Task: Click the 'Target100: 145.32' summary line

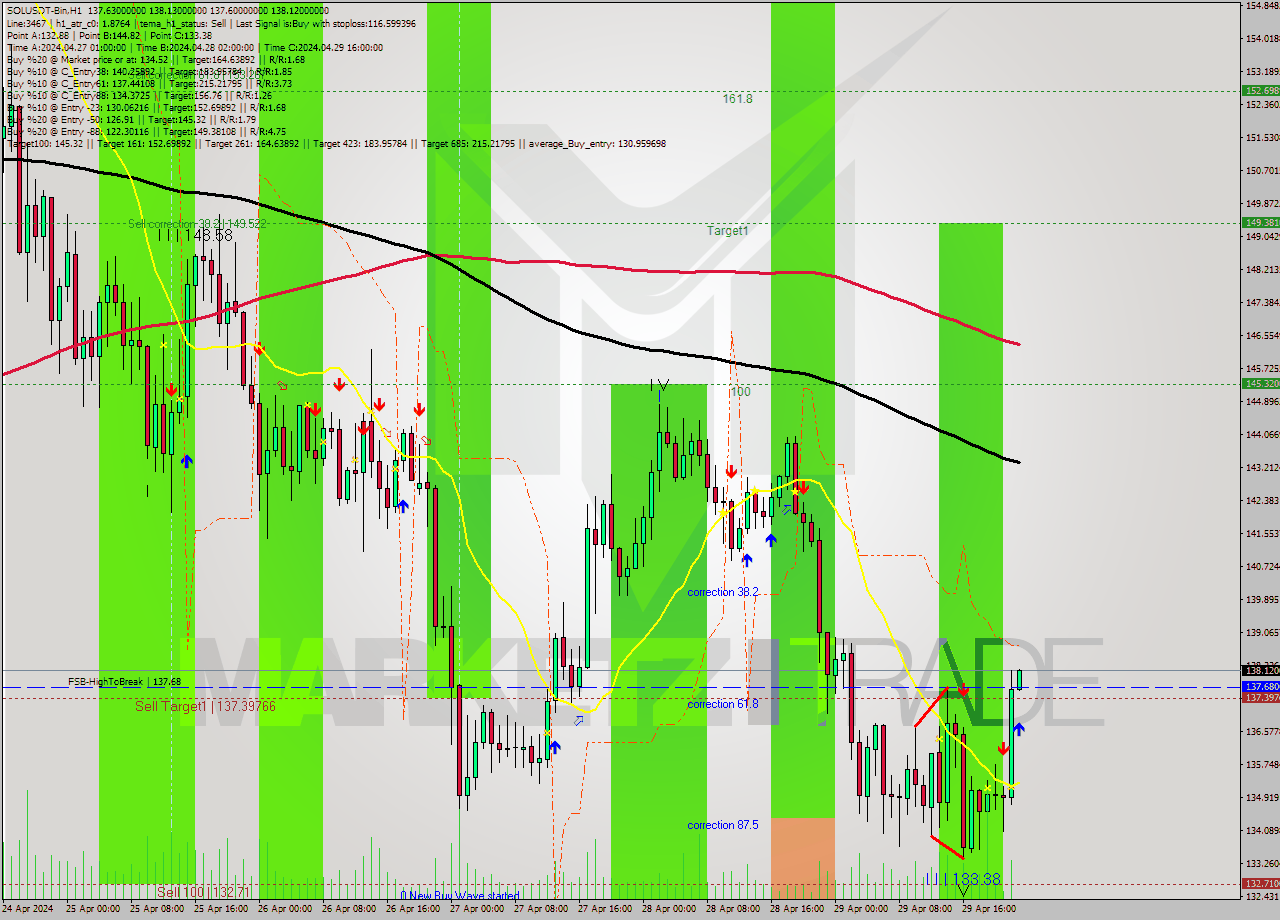Action: pos(336,143)
